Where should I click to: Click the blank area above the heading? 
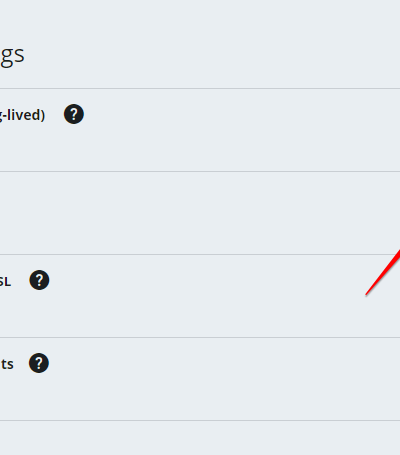[200, 20]
